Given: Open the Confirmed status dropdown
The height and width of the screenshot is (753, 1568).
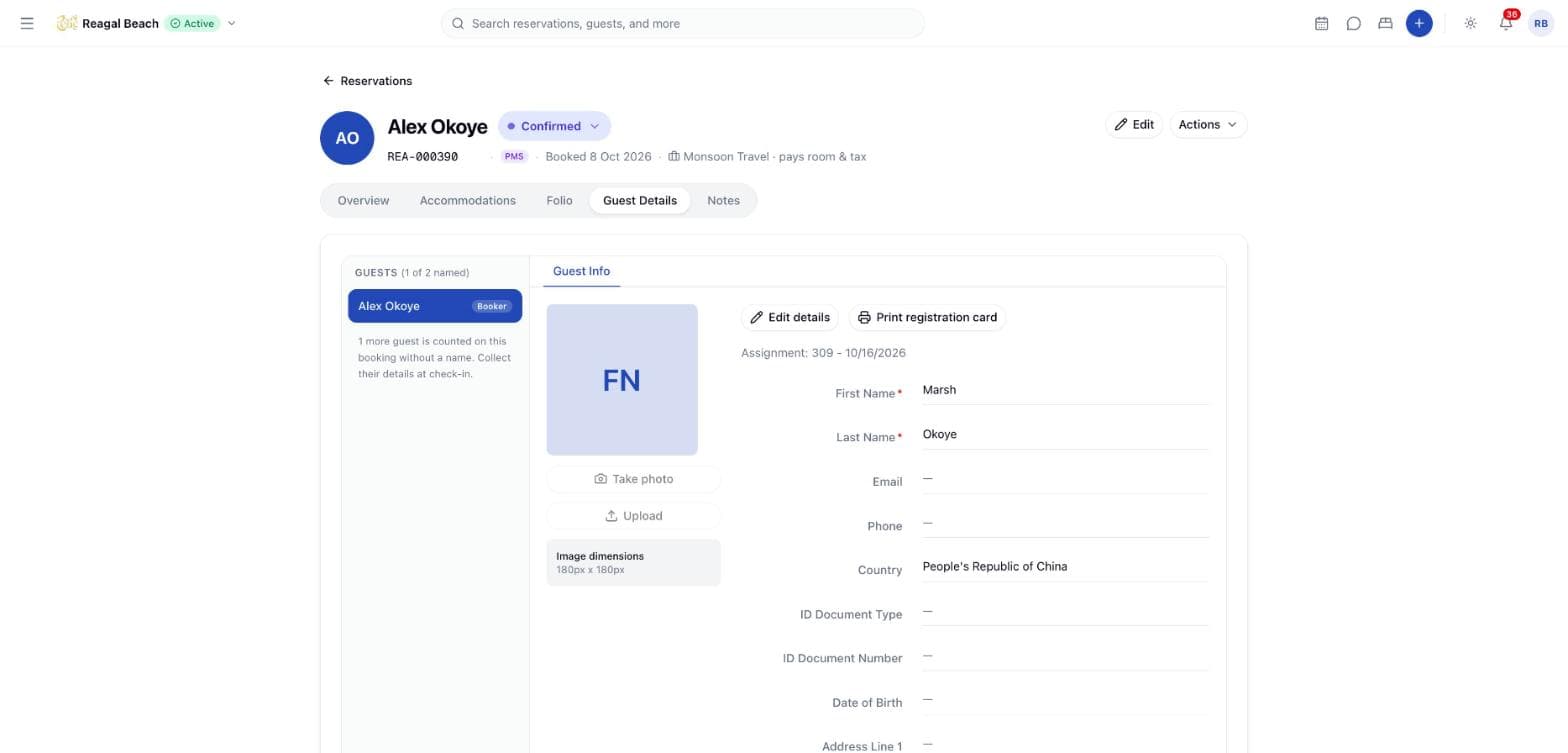Looking at the screenshot, I should [554, 126].
